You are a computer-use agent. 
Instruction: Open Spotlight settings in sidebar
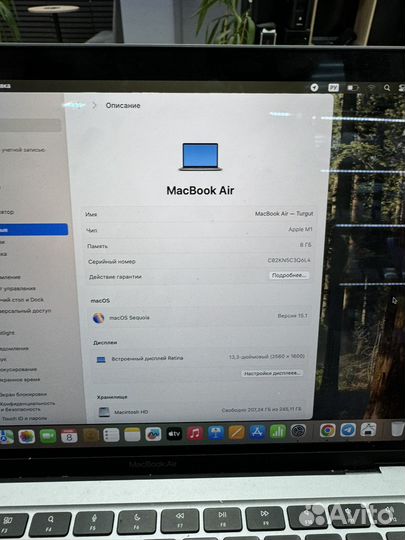(x=8, y=333)
